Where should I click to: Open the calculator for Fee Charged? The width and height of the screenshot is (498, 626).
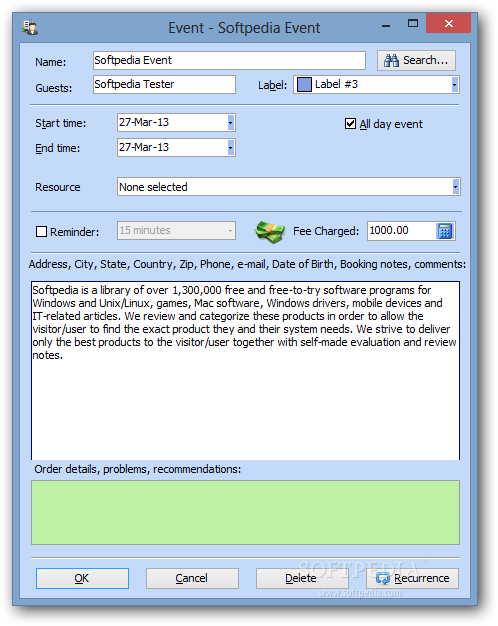444,231
